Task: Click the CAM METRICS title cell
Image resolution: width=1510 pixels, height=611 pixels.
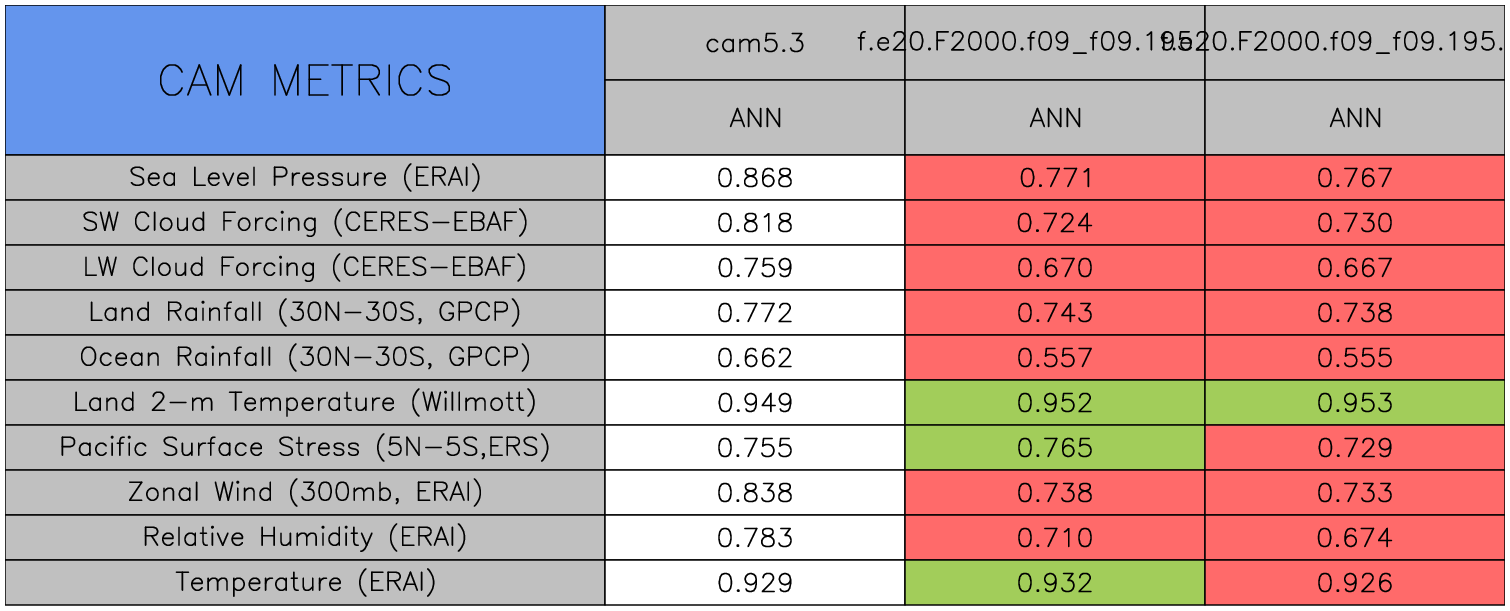Action: coord(305,80)
